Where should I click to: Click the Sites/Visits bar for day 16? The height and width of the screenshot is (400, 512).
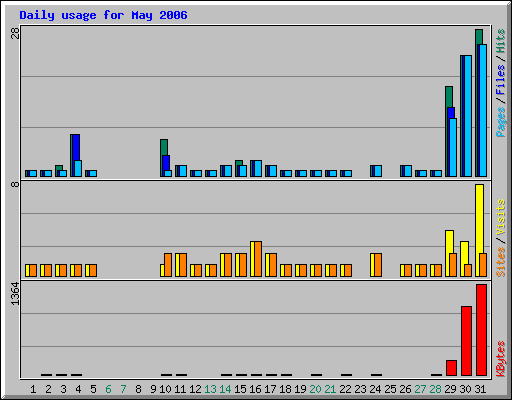[256, 259]
